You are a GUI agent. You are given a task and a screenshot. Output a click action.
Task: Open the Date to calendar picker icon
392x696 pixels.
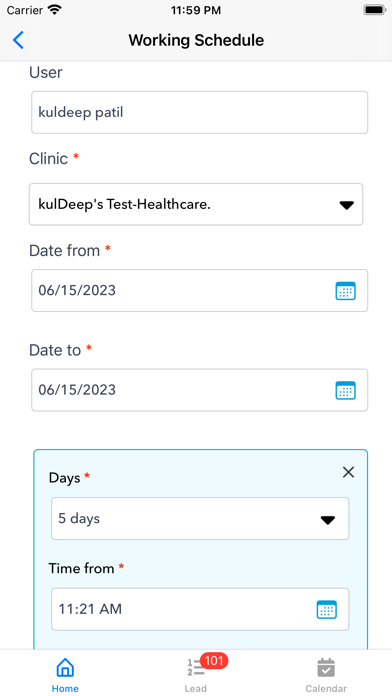[345, 390]
